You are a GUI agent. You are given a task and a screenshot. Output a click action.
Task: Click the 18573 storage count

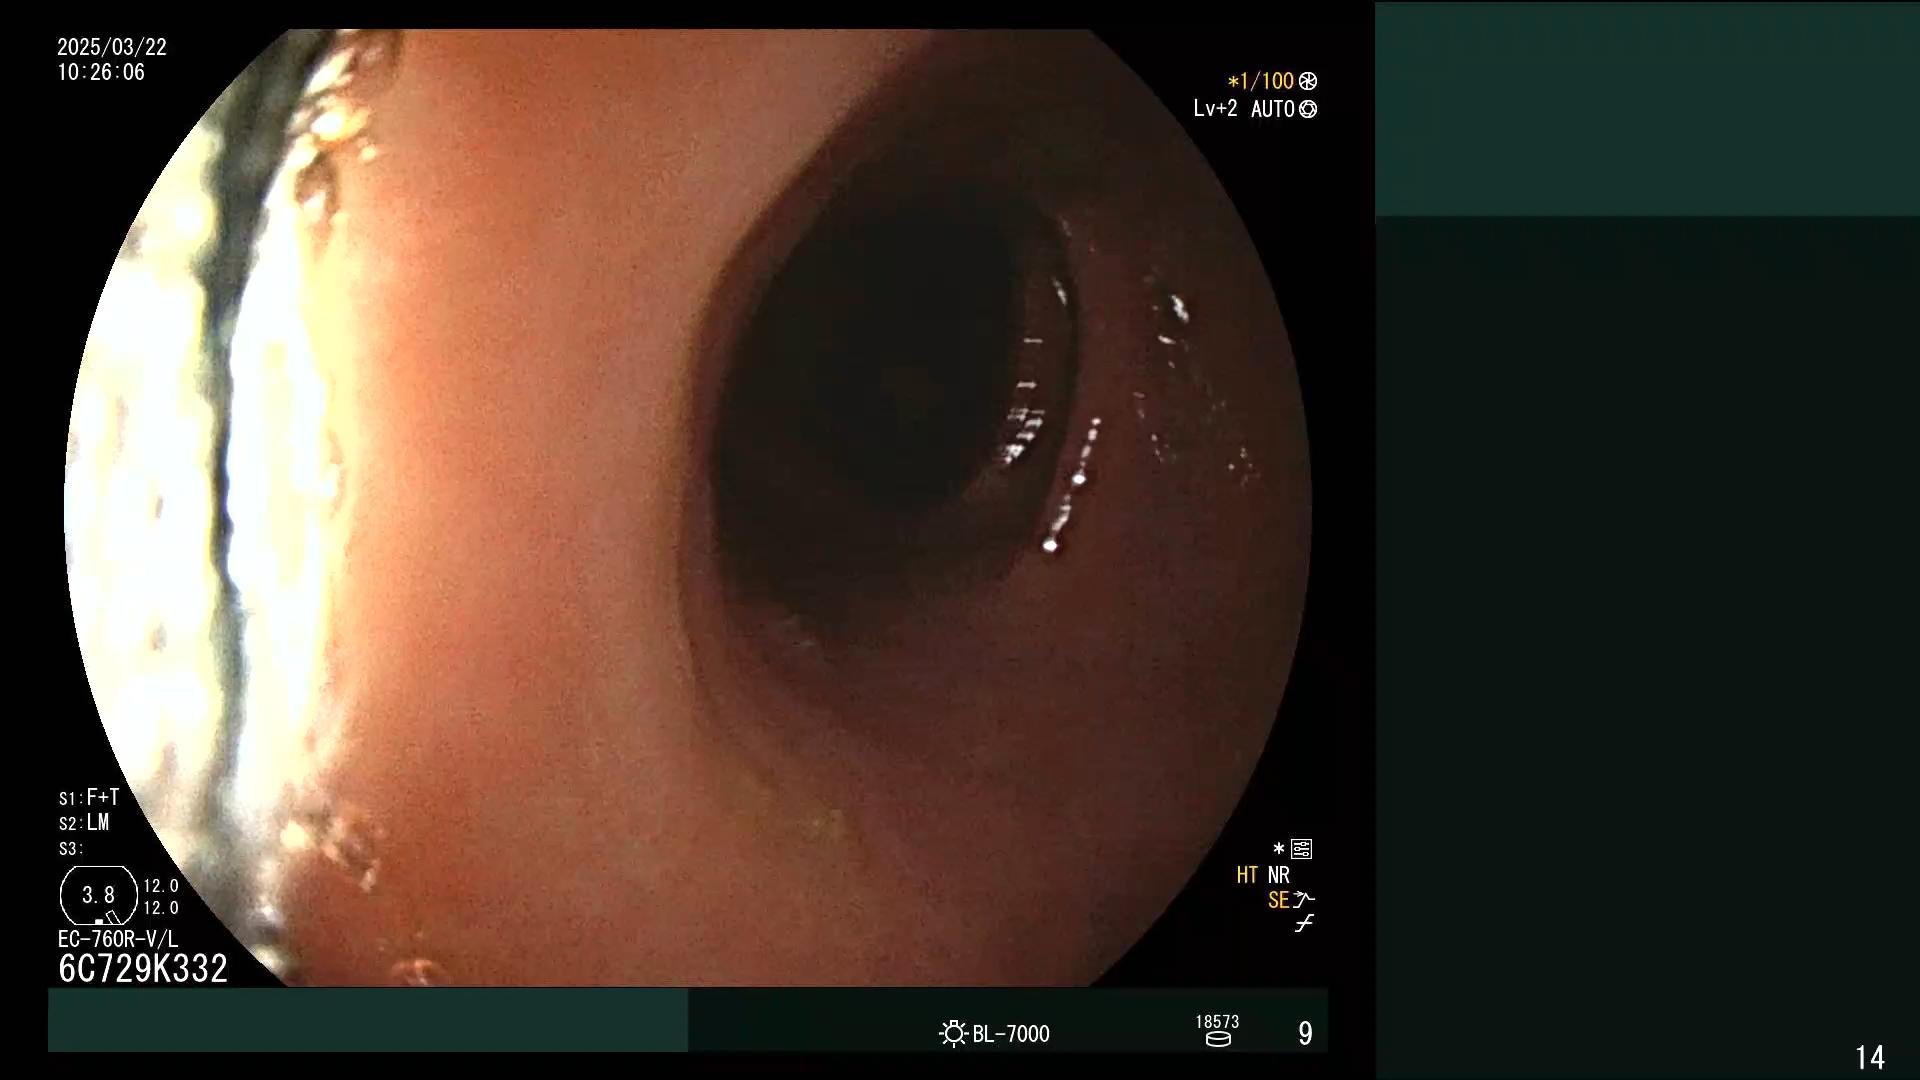pyautogui.click(x=1217, y=1022)
